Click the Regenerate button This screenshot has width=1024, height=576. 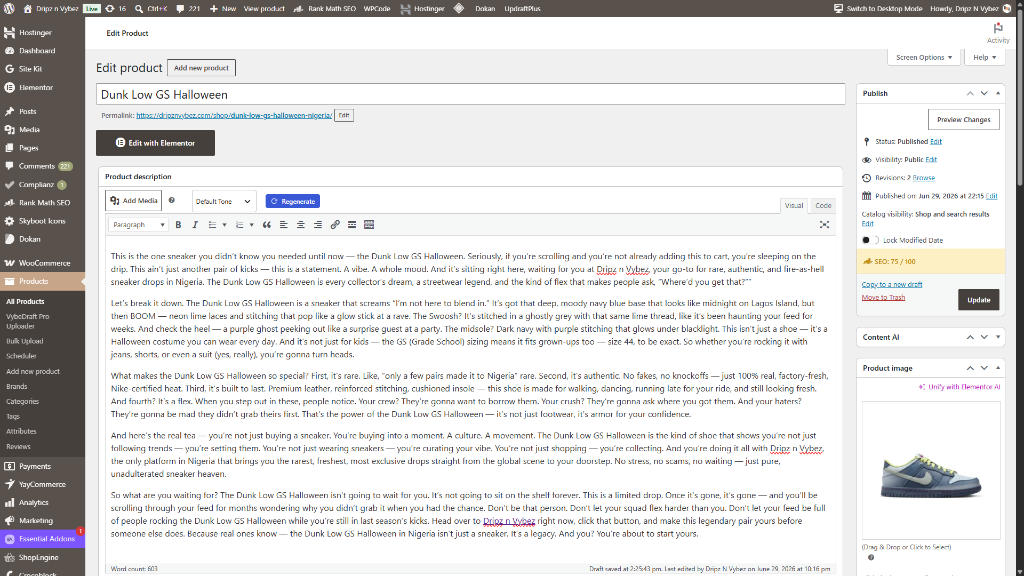pyautogui.click(x=293, y=201)
